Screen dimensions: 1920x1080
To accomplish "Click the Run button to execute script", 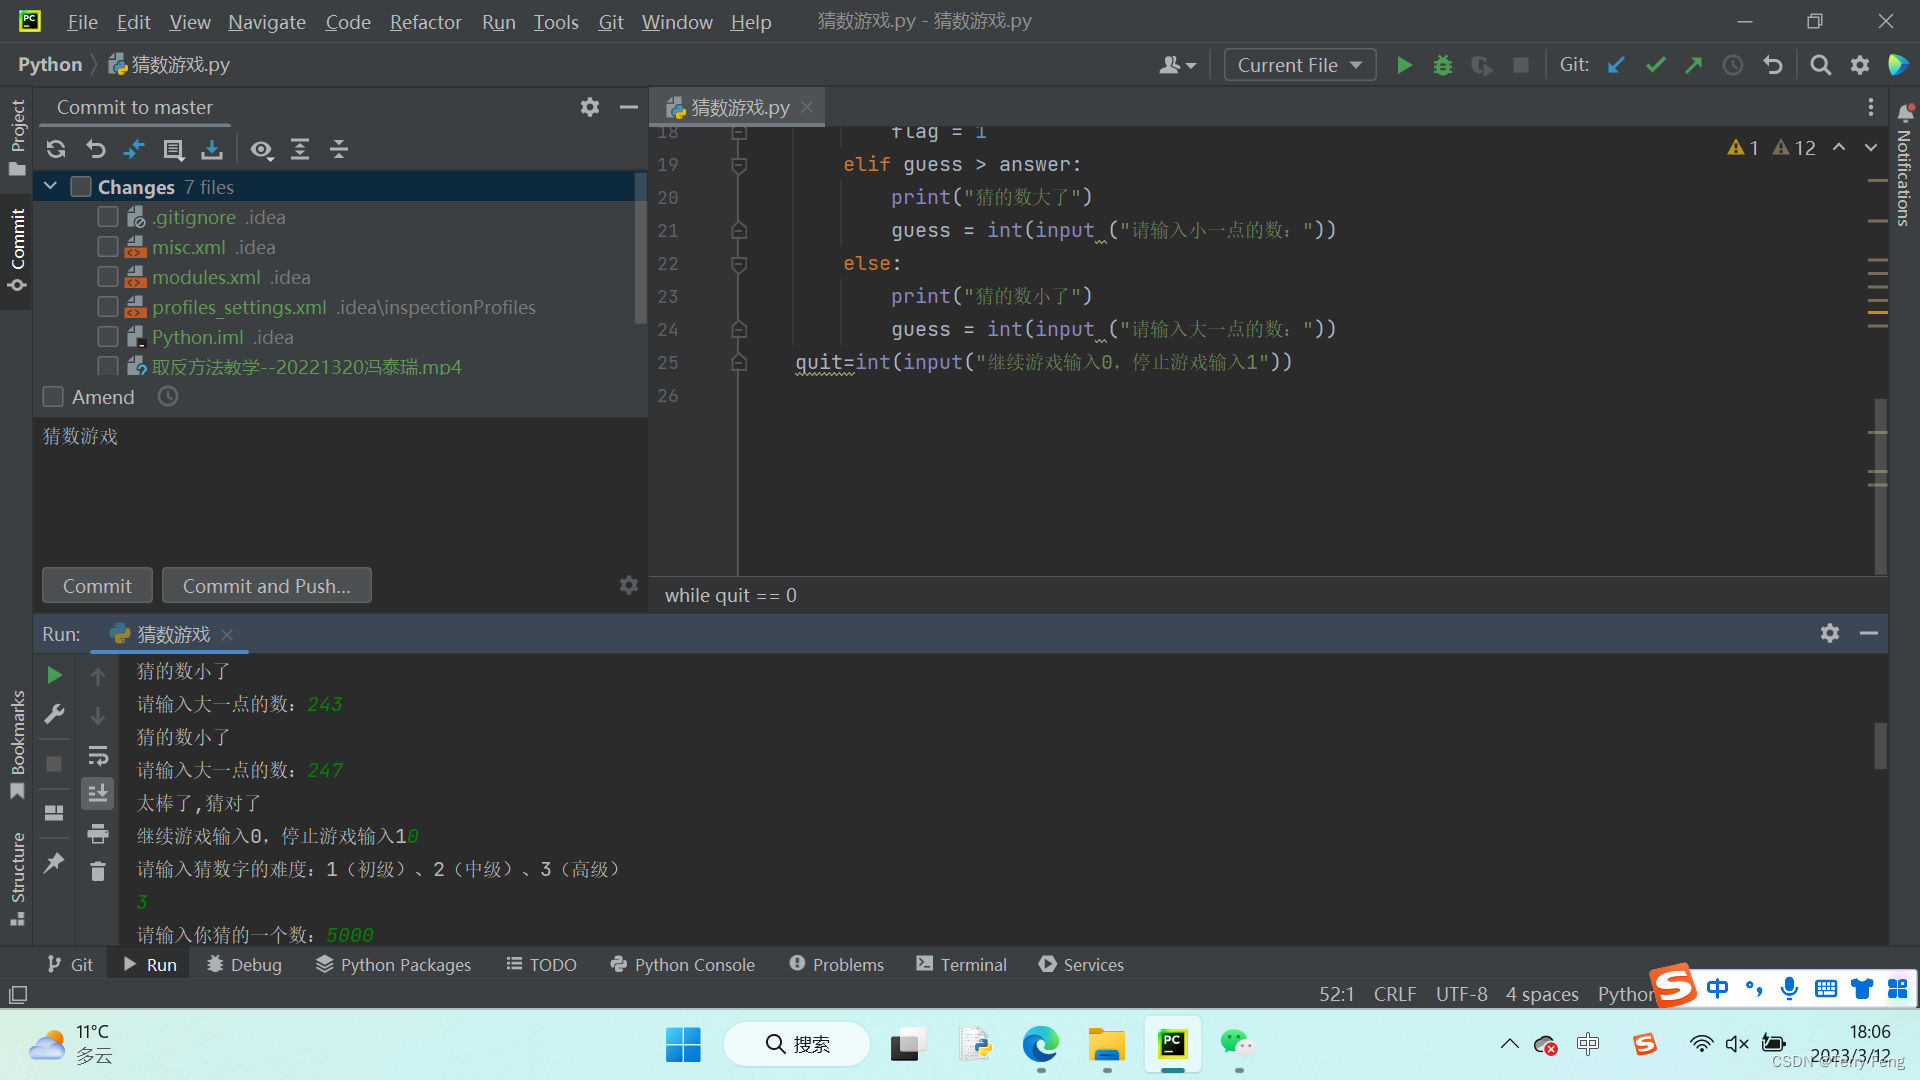I will (1404, 65).
